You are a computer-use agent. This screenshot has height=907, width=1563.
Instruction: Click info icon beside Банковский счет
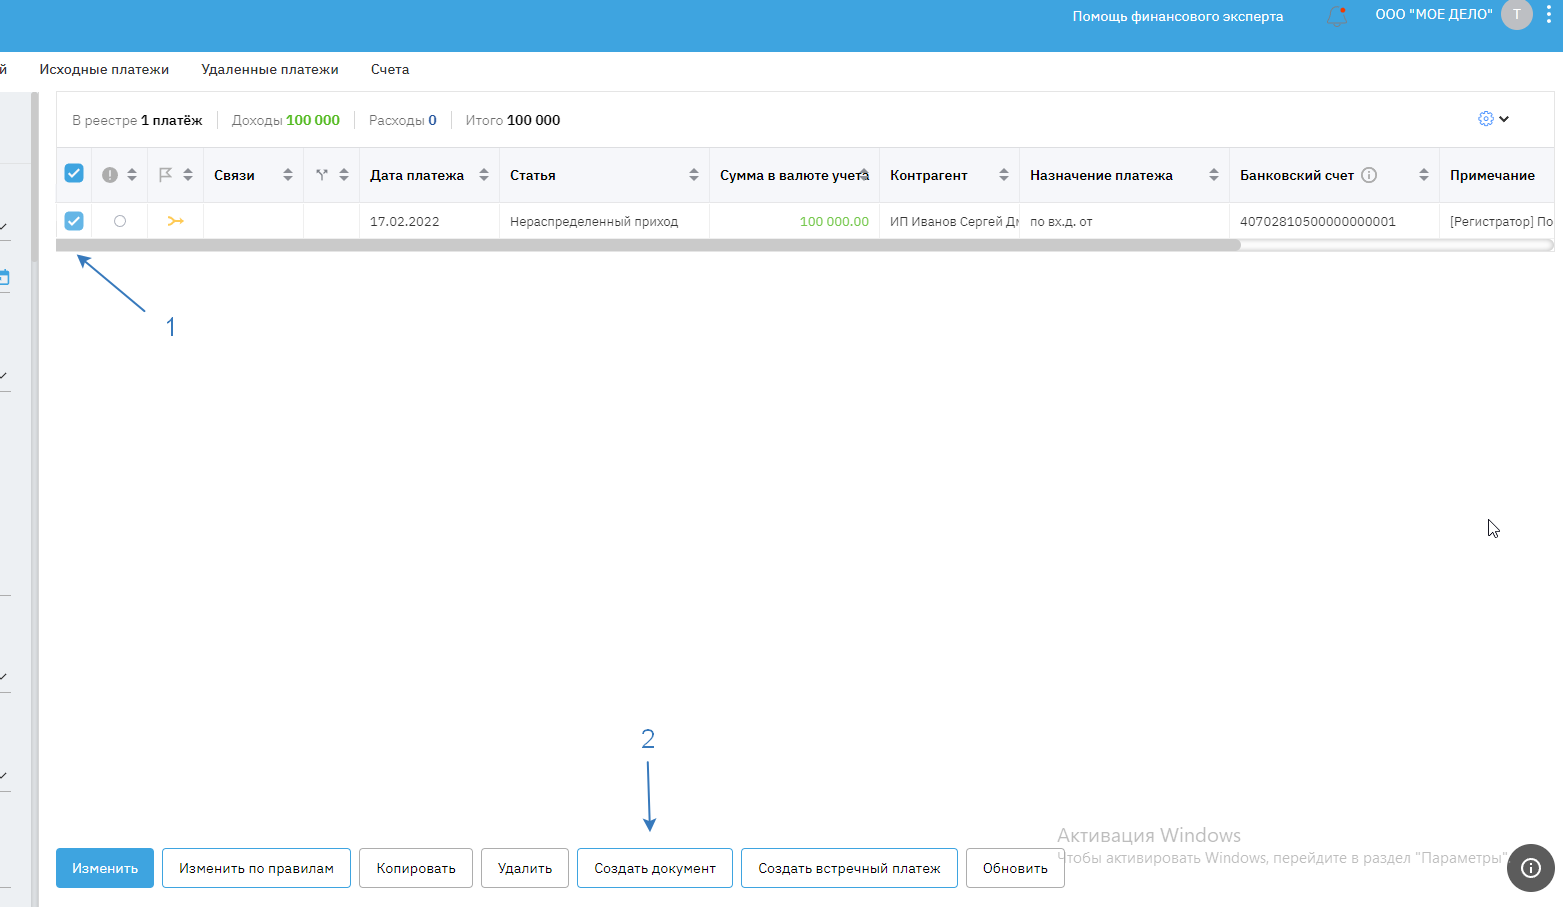pyautogui.click(x=1369, y=175)
